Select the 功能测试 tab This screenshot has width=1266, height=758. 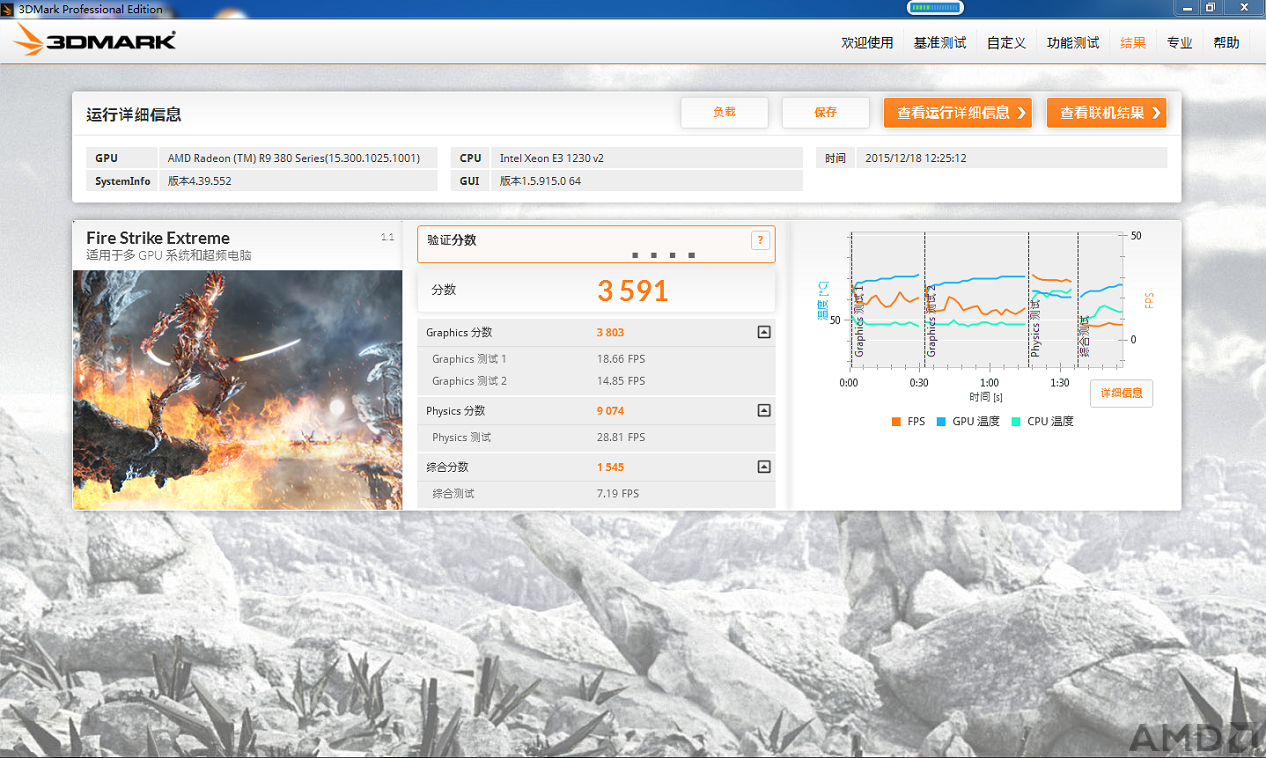coord(1073,43)
